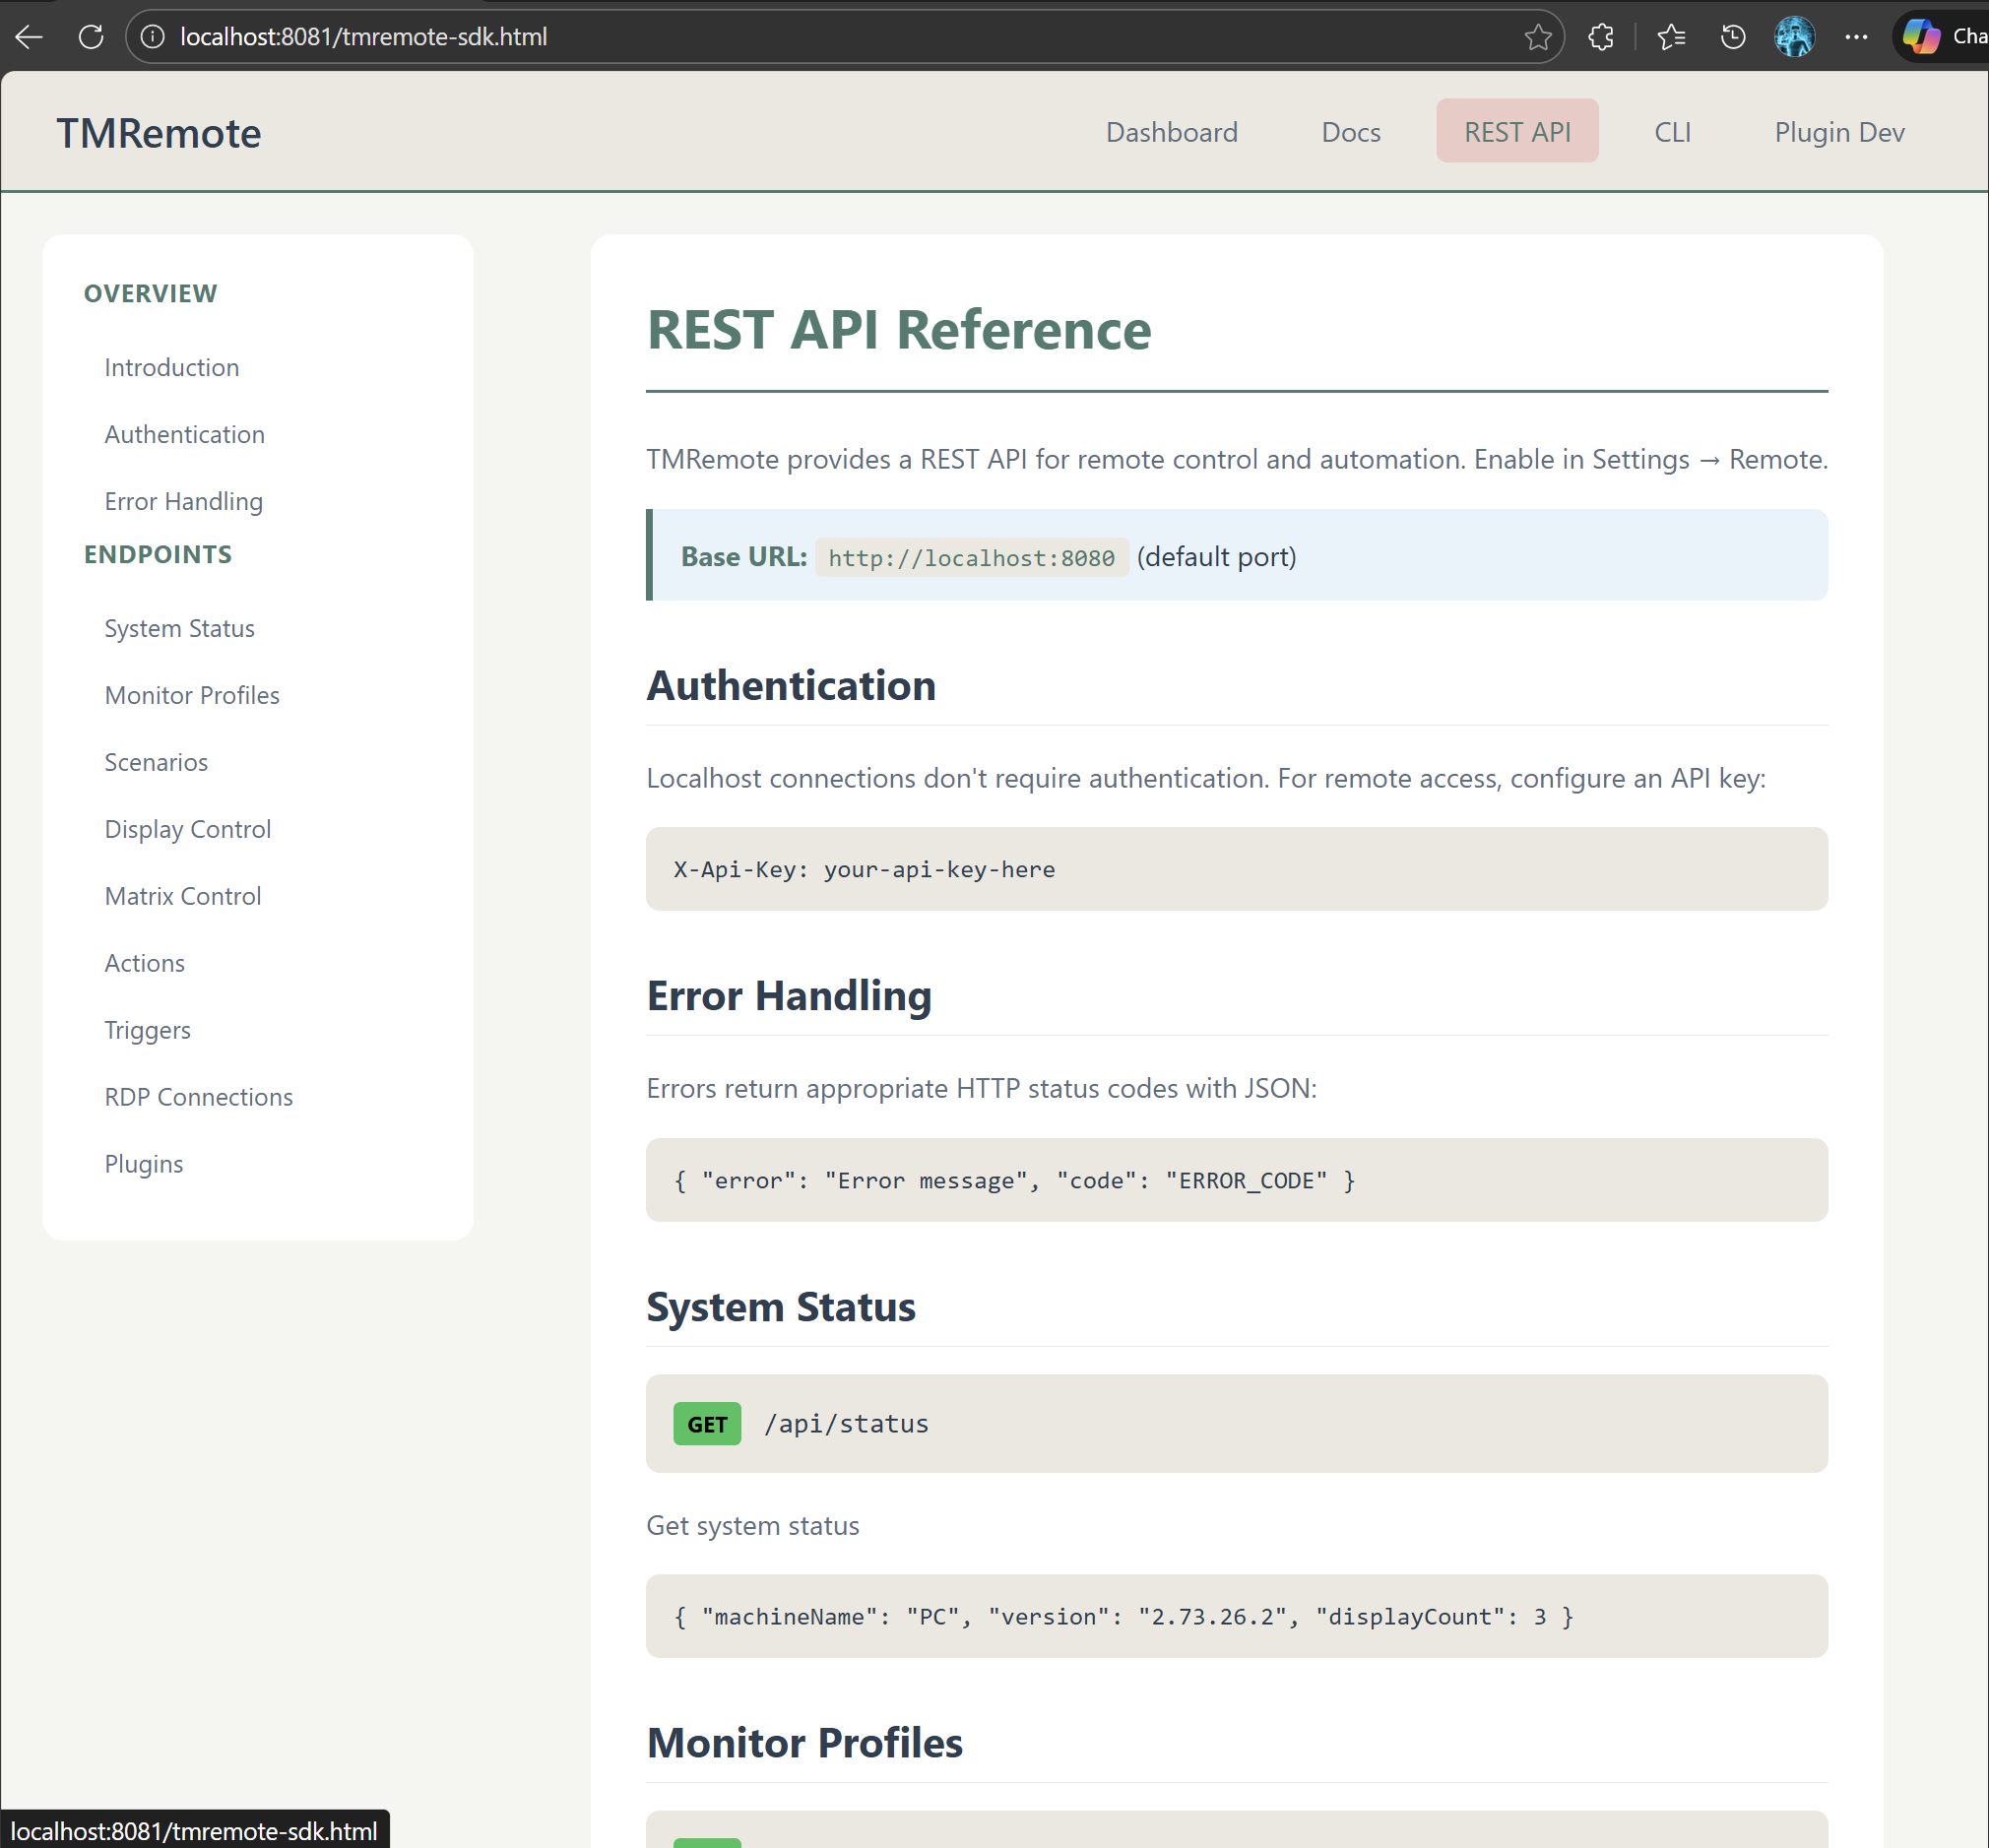Open the Plugin Dev page
This screenshot has width=1989, height=1848.
(x=1839, y=131)
